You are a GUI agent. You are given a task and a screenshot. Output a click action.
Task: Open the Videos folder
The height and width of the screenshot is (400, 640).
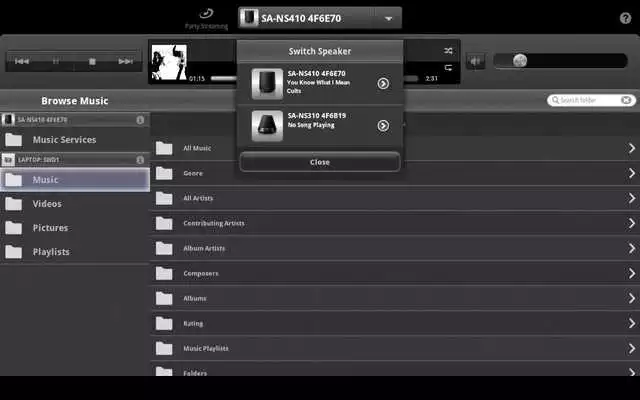[x=47, y=204]
